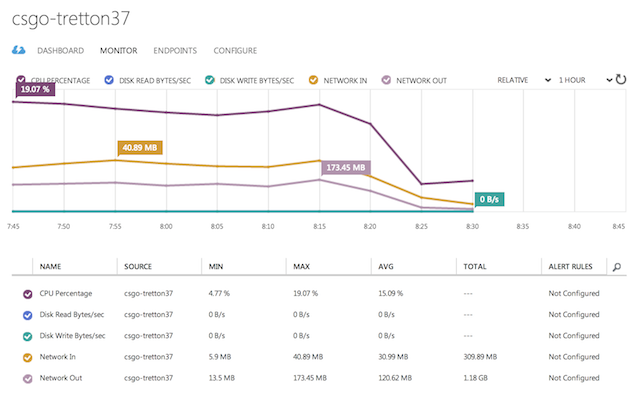Click the 8:15 time axis label
640x406 pixels.
tap(319, 226)
